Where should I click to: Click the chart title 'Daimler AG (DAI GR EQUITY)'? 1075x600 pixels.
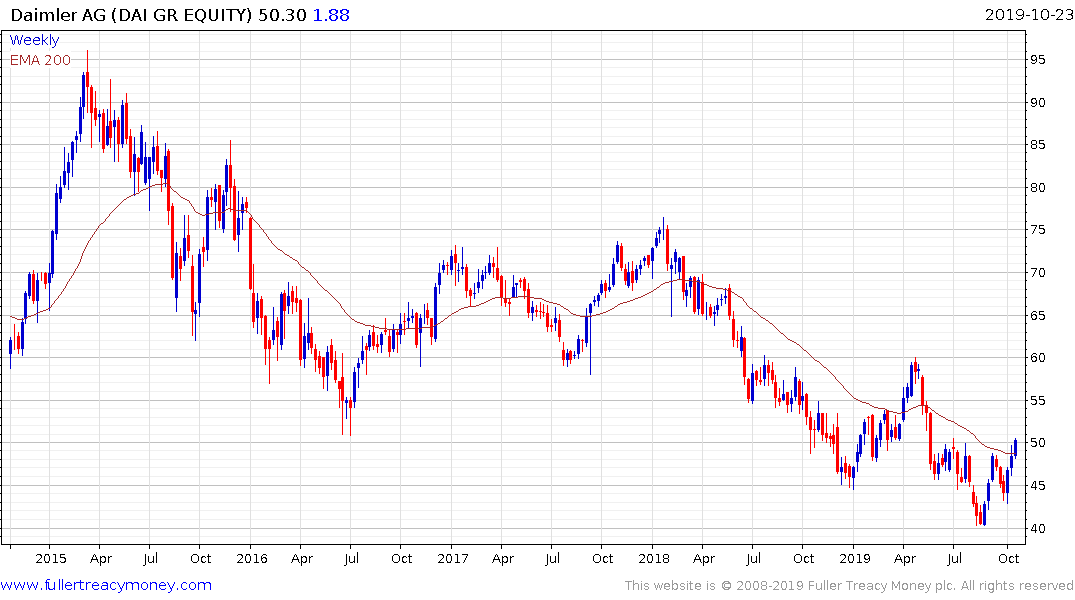pos(132,14)
